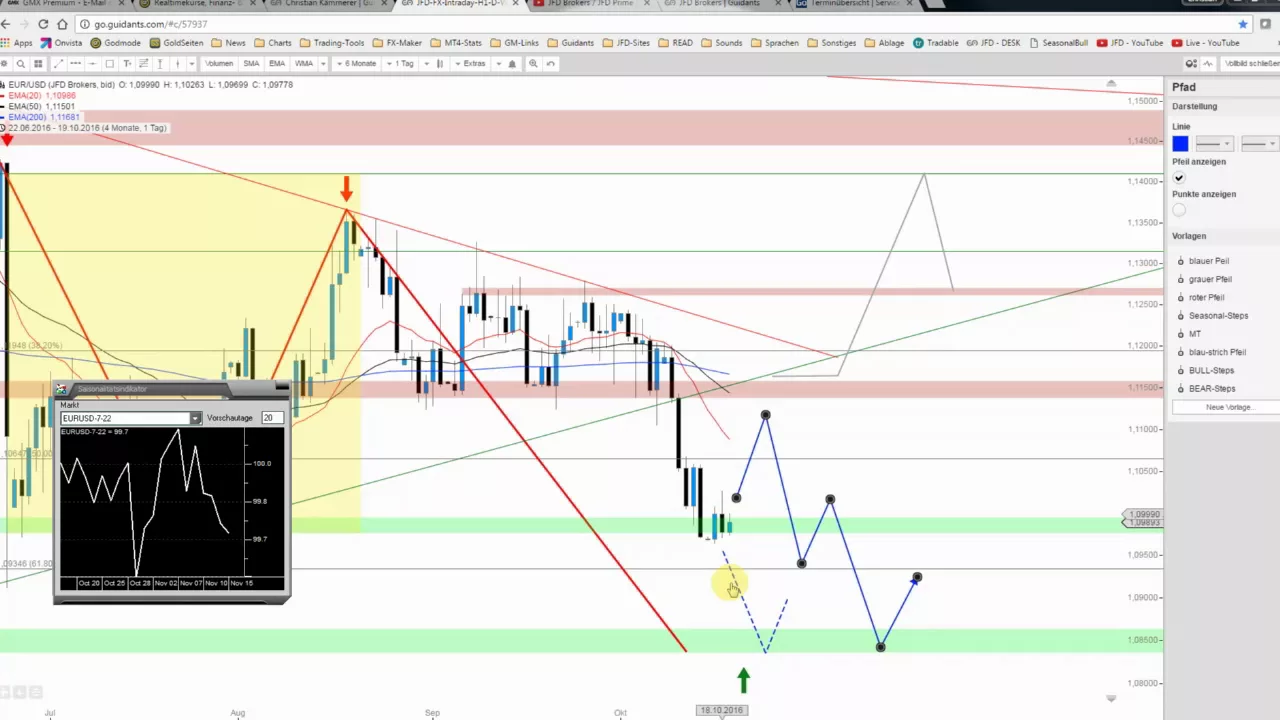Screen dimensions: 1280x720
Task: Navigate back in the browser
Action: click(6, 24)
